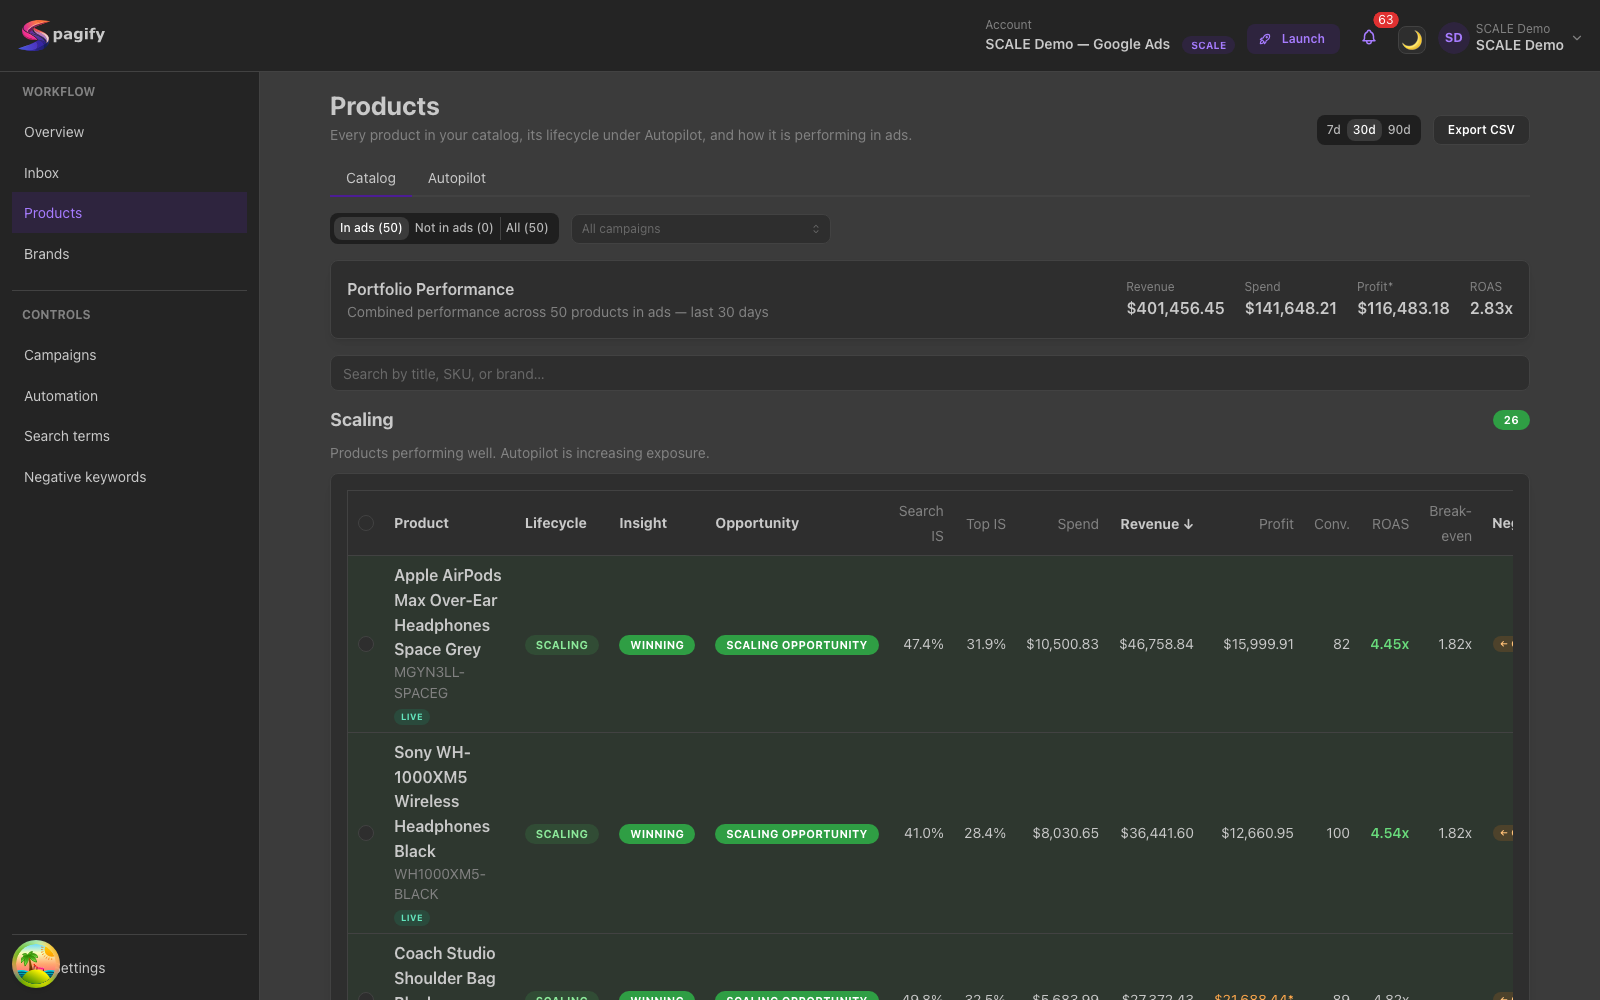This screenshot has width=1600, height=1000.
Task: Select the Apple AirPods Max row checkbox
Action: click(x=366, y=644)
